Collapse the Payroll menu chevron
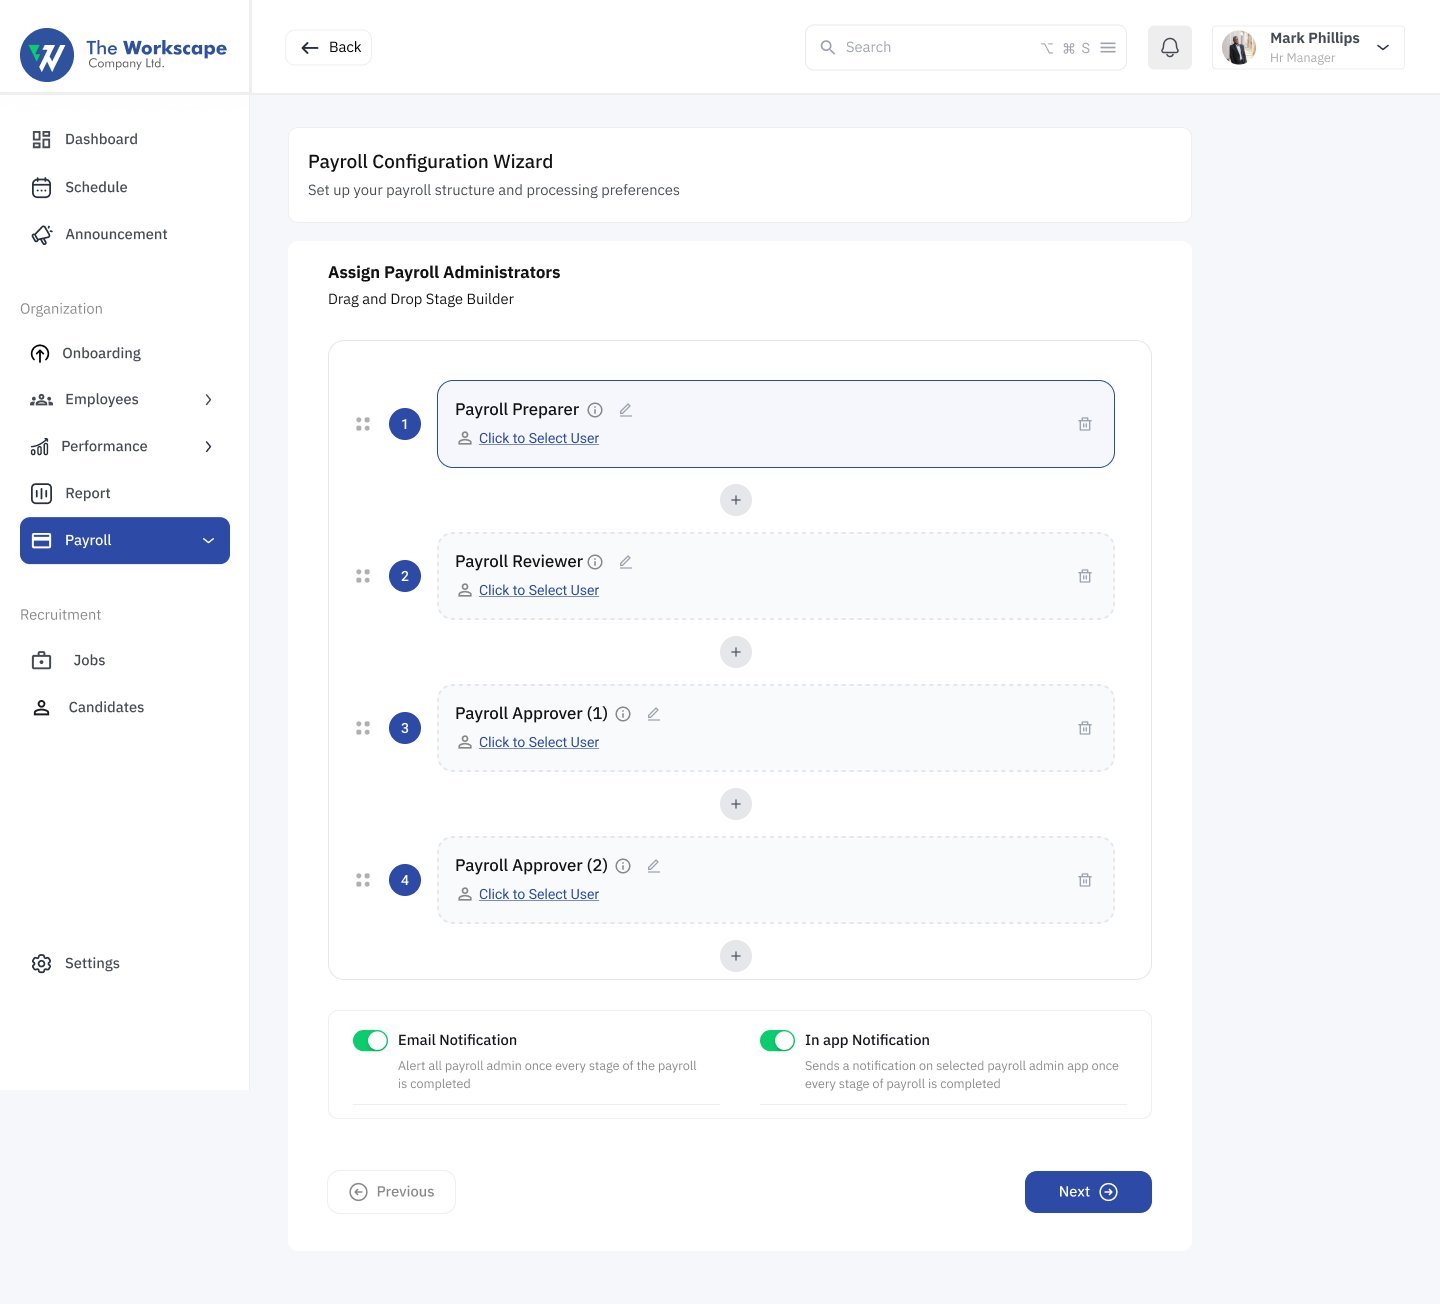This screenshot has height=1304, width=1440. (x=208, y=541)
